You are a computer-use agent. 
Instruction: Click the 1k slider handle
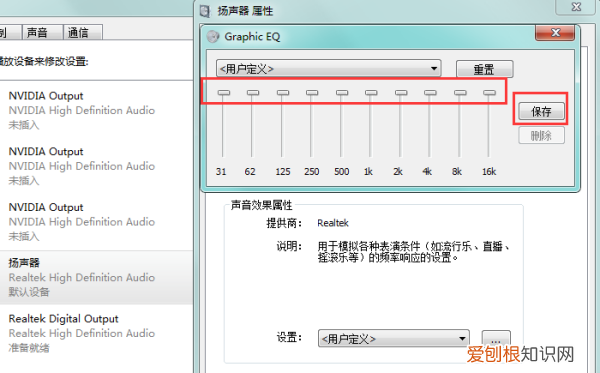[371, 93]
